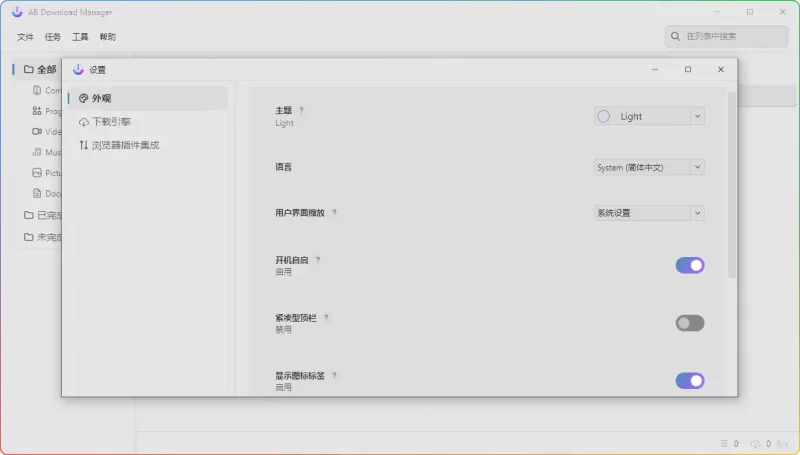
Task: Click the help question mark next to 开机自启
Action: pos(317,260)
